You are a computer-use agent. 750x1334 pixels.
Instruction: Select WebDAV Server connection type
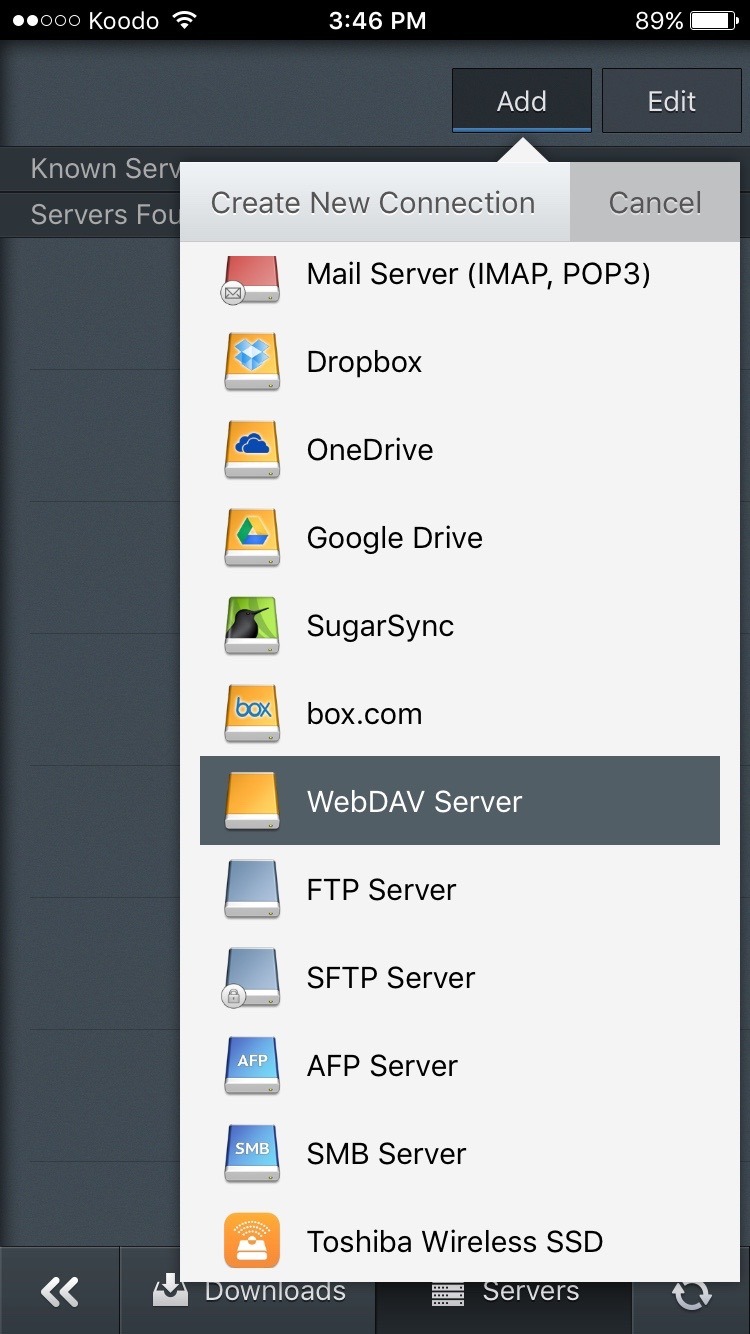coord(460,801)
